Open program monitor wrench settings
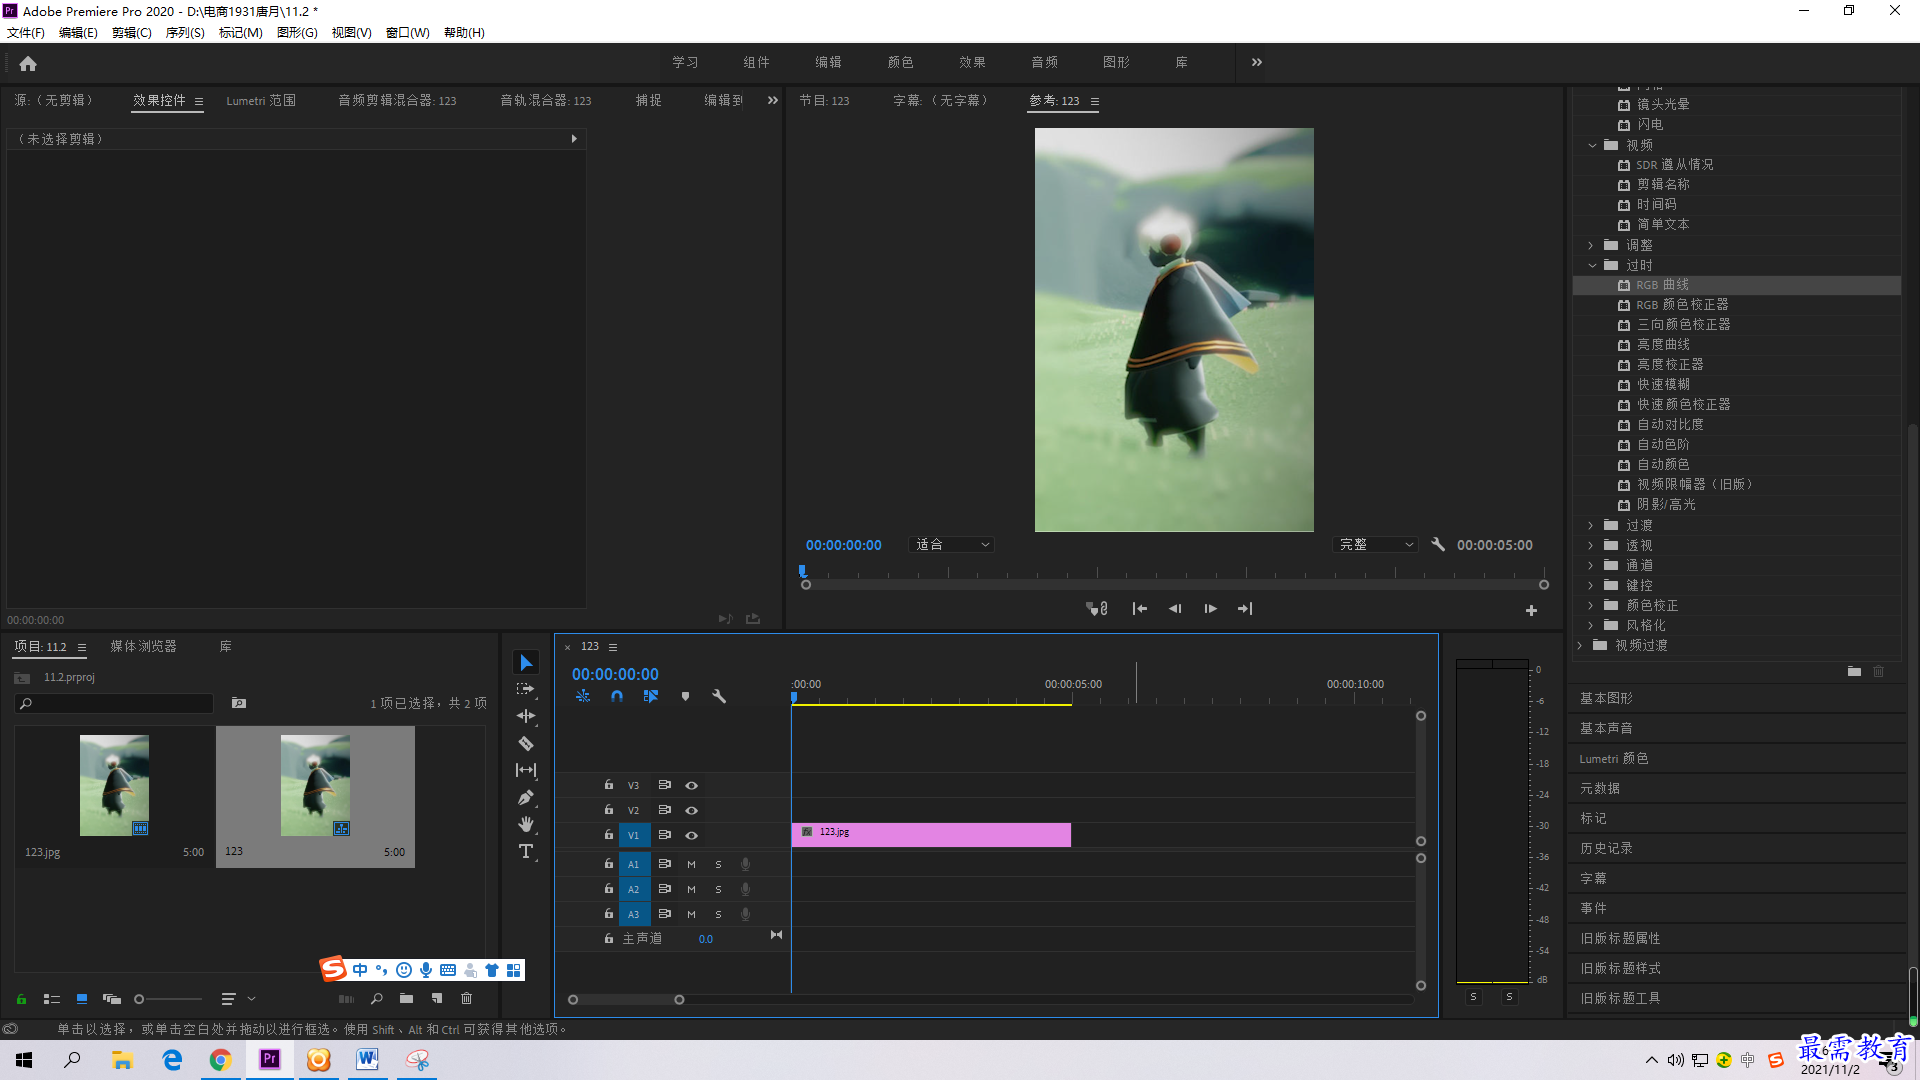The width and height of the screenshot is (1920, 1080). click(1438, 545)
